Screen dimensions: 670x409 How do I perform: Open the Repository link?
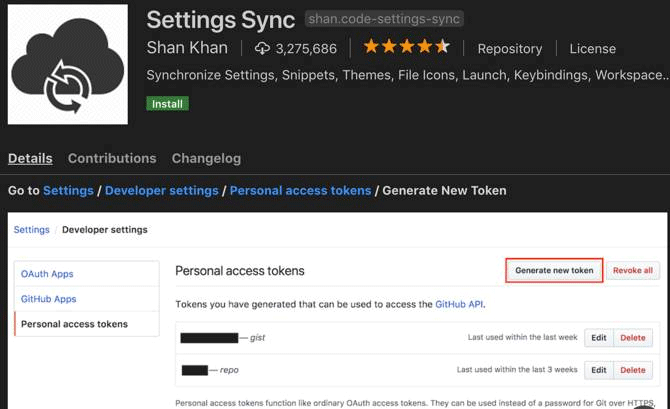coord(509,49)
